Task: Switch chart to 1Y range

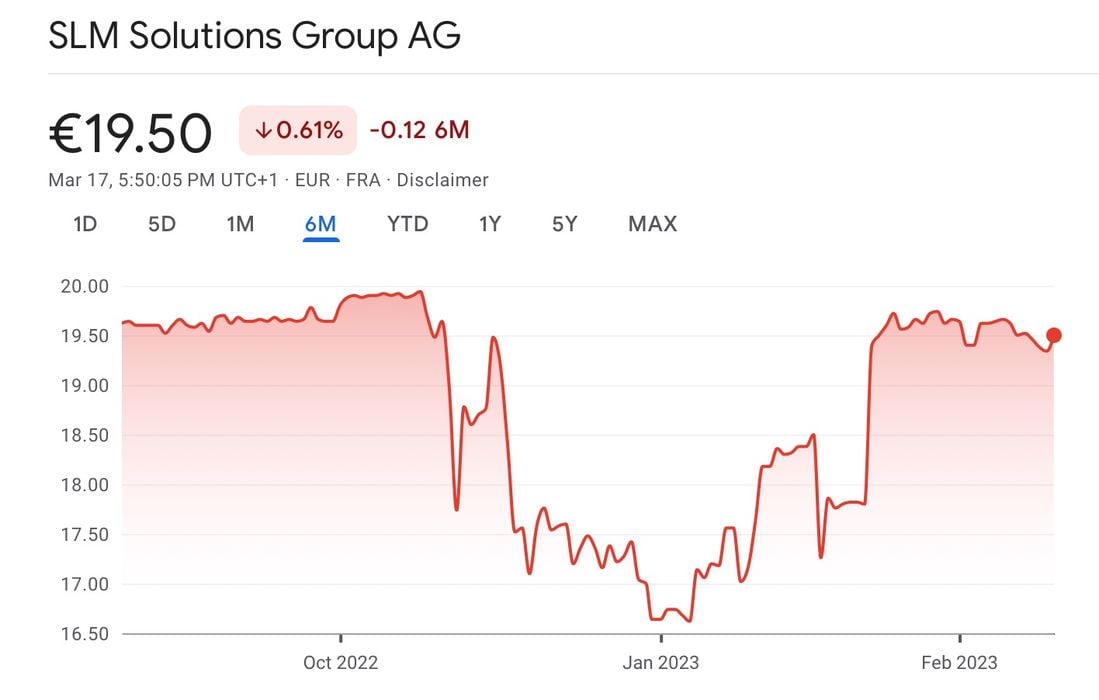Action: tap(489, 224)
